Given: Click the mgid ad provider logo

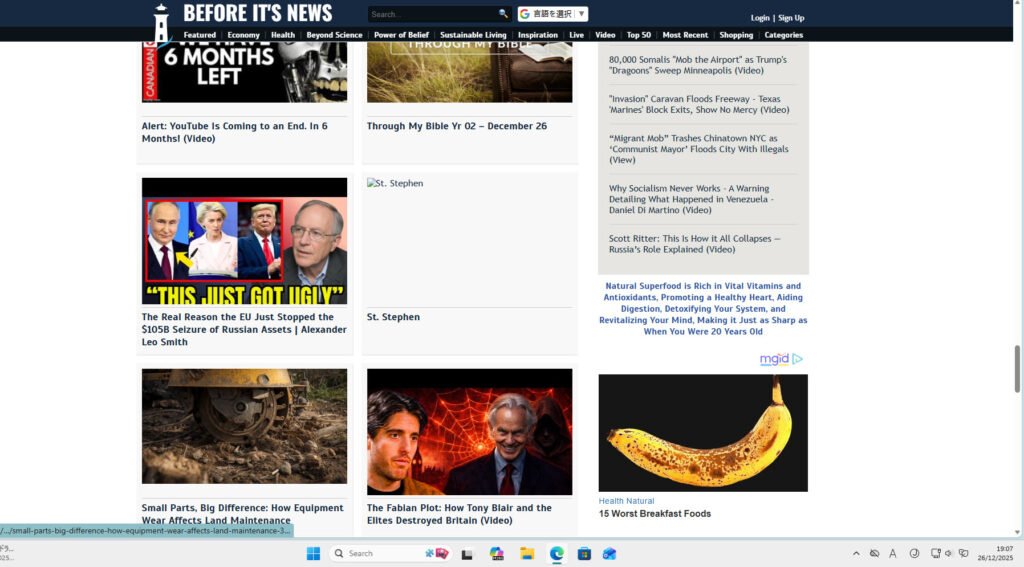Looking at the screenshot, I should point(775,359).
